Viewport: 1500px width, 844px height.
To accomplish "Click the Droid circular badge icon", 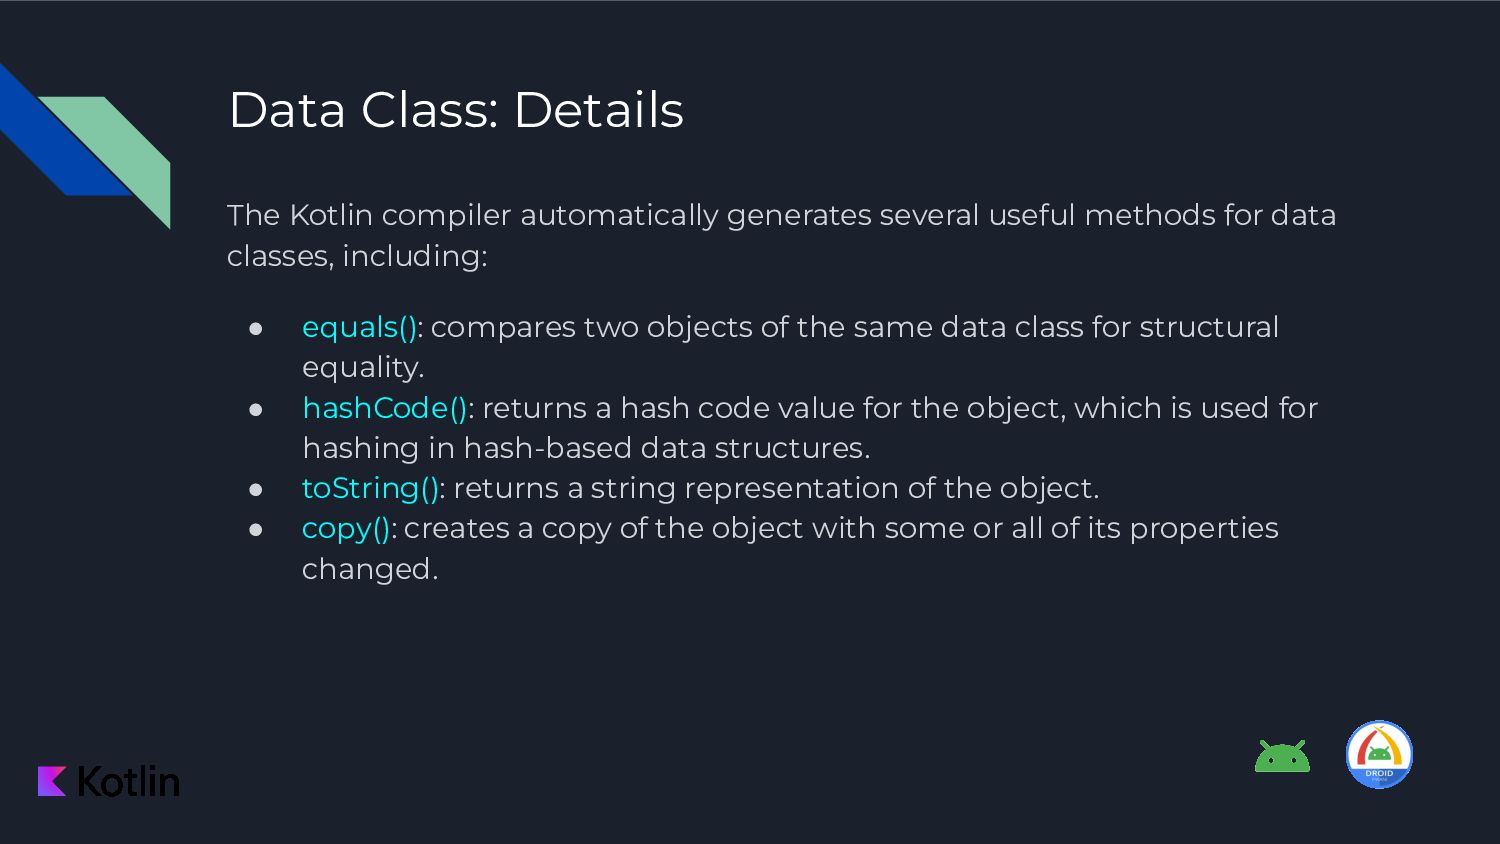I will [1379, 754].
